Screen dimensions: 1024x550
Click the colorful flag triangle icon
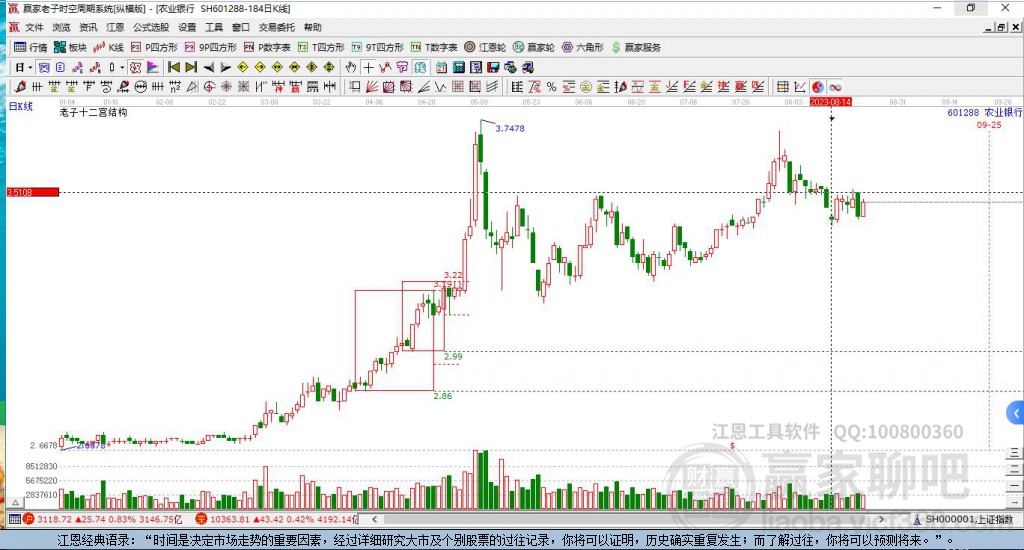tap(153, 67)
